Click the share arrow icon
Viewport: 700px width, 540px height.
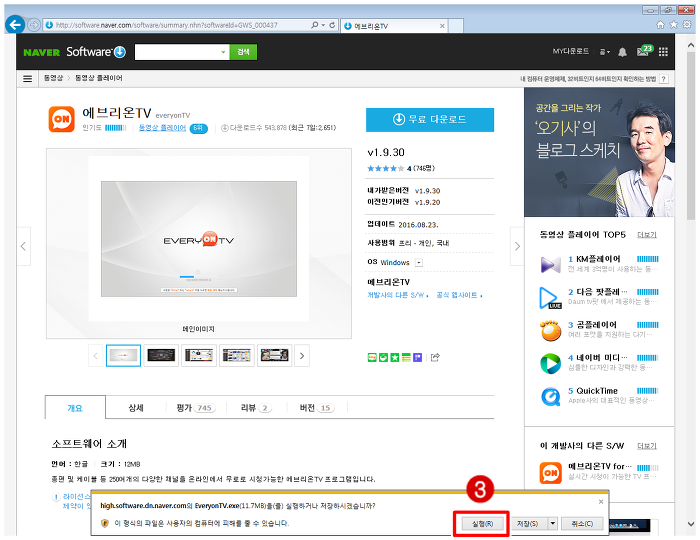tap(435, 357)
